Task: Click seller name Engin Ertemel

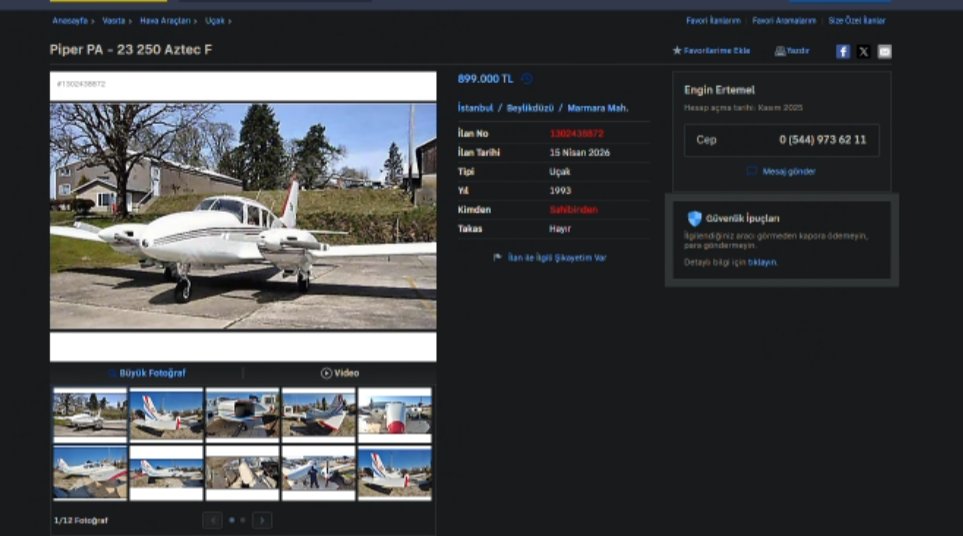Action: click(x=719, y=90)
